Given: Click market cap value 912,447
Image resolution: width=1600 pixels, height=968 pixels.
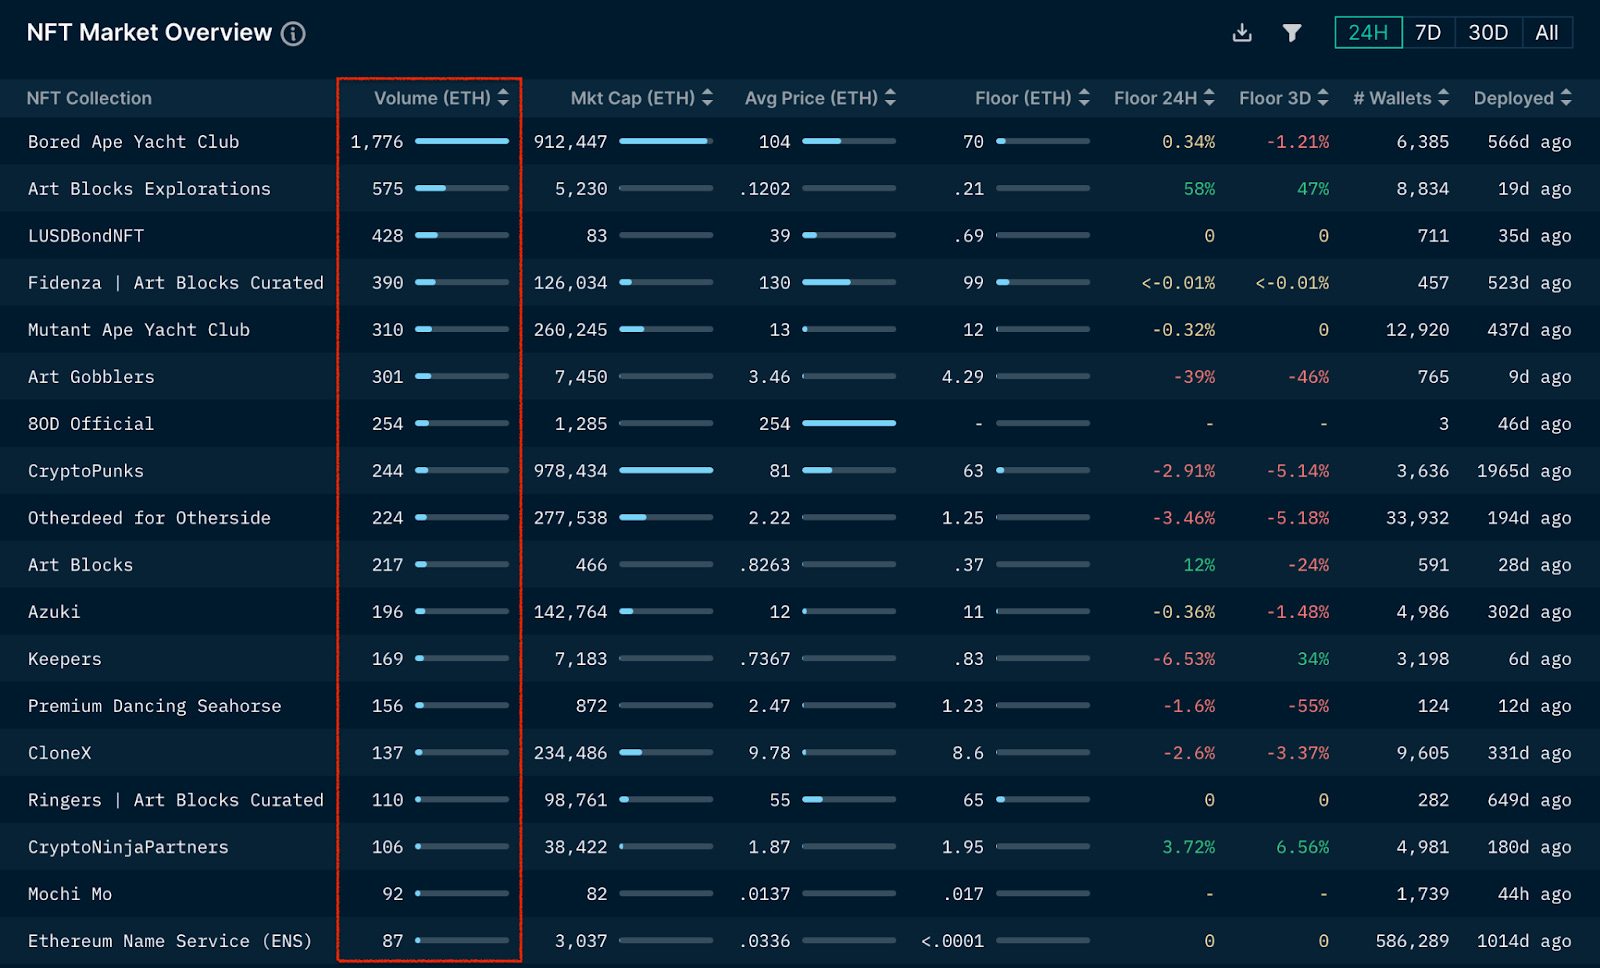Looking at the screenshot, I should tap(570, 142).
